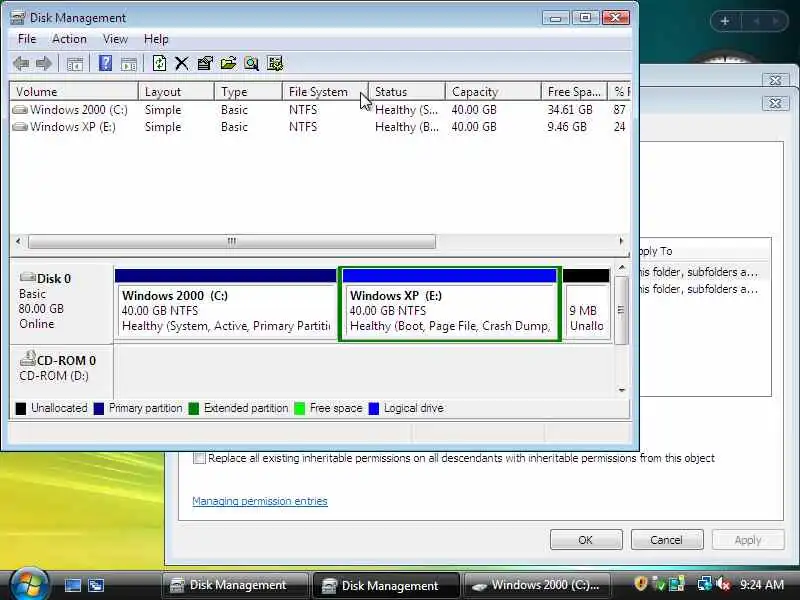Switch to Windows 2000 (C:) taskbar window
This screenshot has width=800, height=600.
click(x=538, y=585)
